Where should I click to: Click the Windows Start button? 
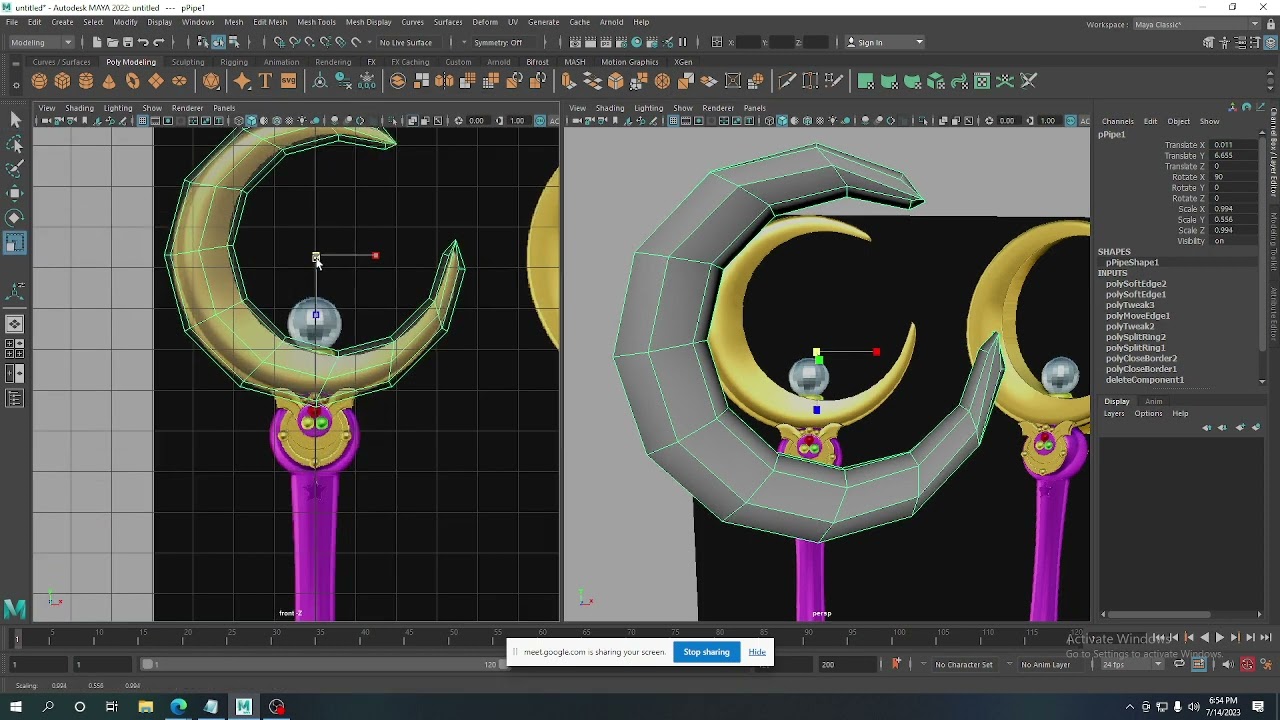click(15, 707)
